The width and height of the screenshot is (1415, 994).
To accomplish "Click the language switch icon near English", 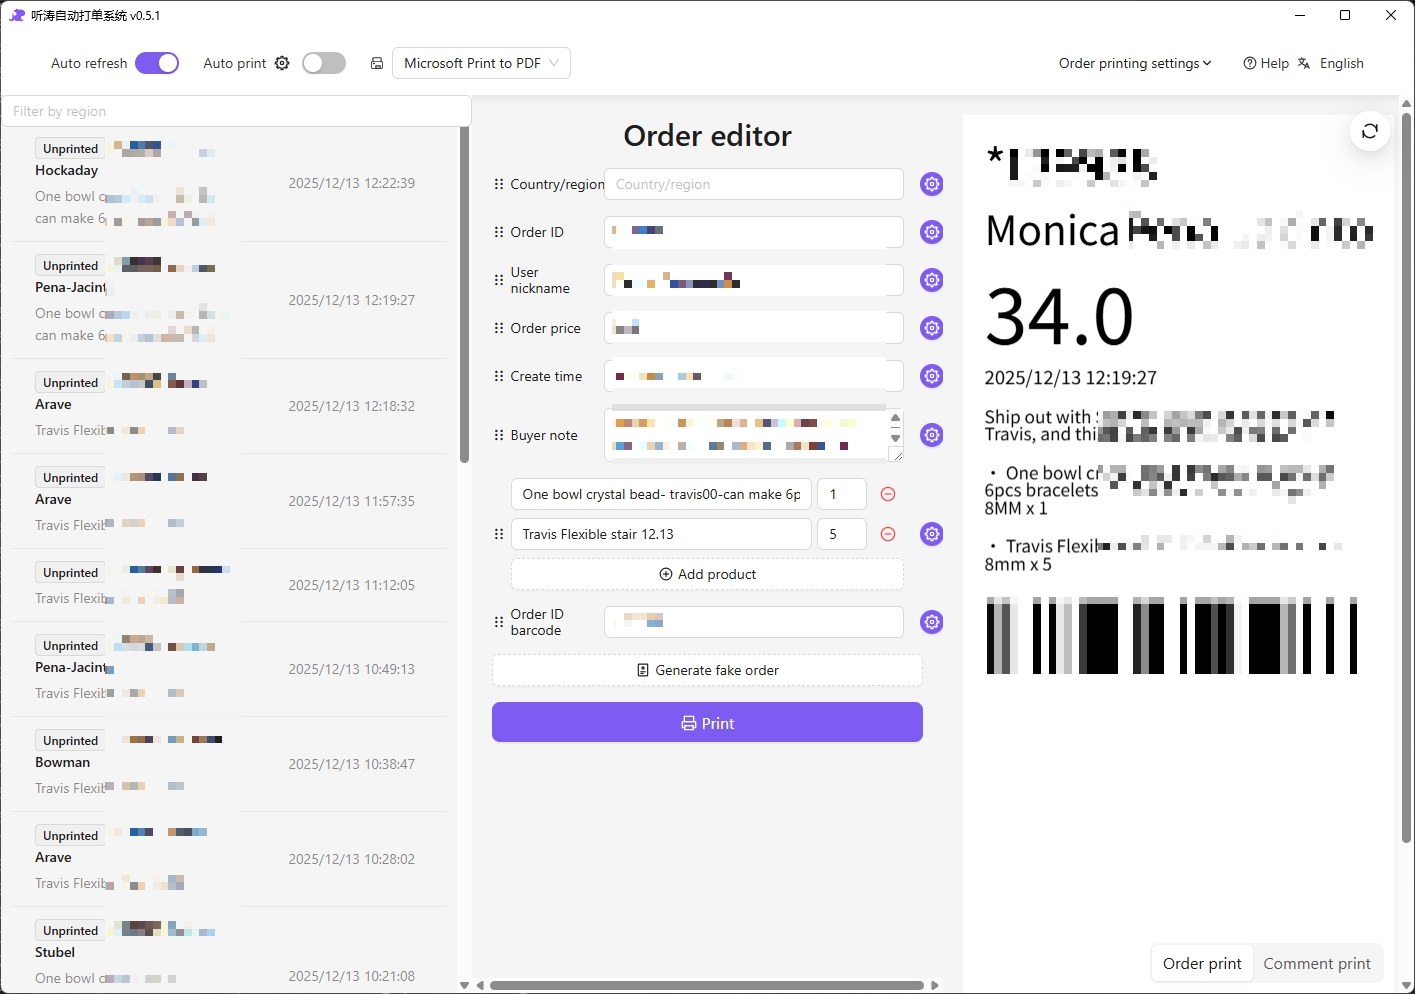I will 1303,62.
